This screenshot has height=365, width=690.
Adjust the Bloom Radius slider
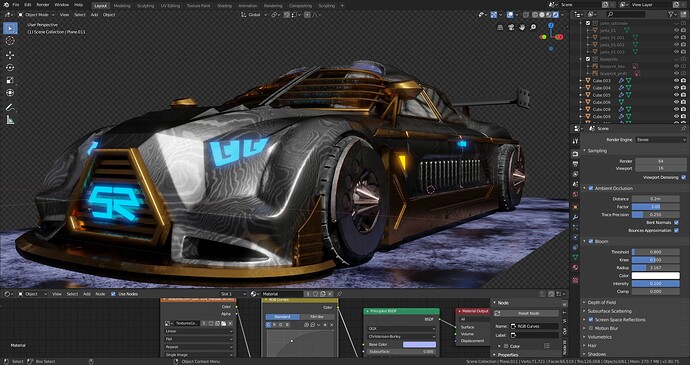656,268
